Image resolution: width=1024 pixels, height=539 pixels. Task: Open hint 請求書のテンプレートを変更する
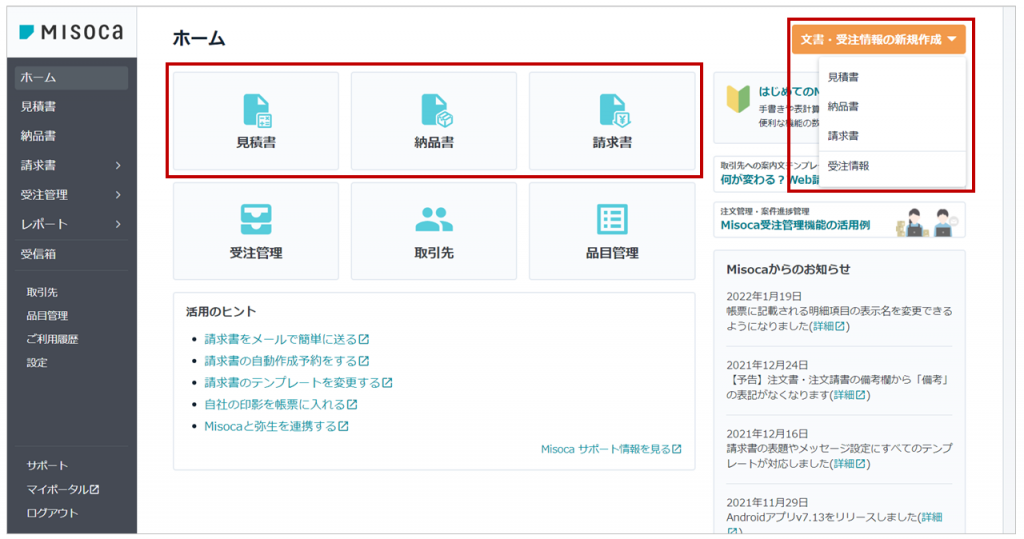coord(298,383)
